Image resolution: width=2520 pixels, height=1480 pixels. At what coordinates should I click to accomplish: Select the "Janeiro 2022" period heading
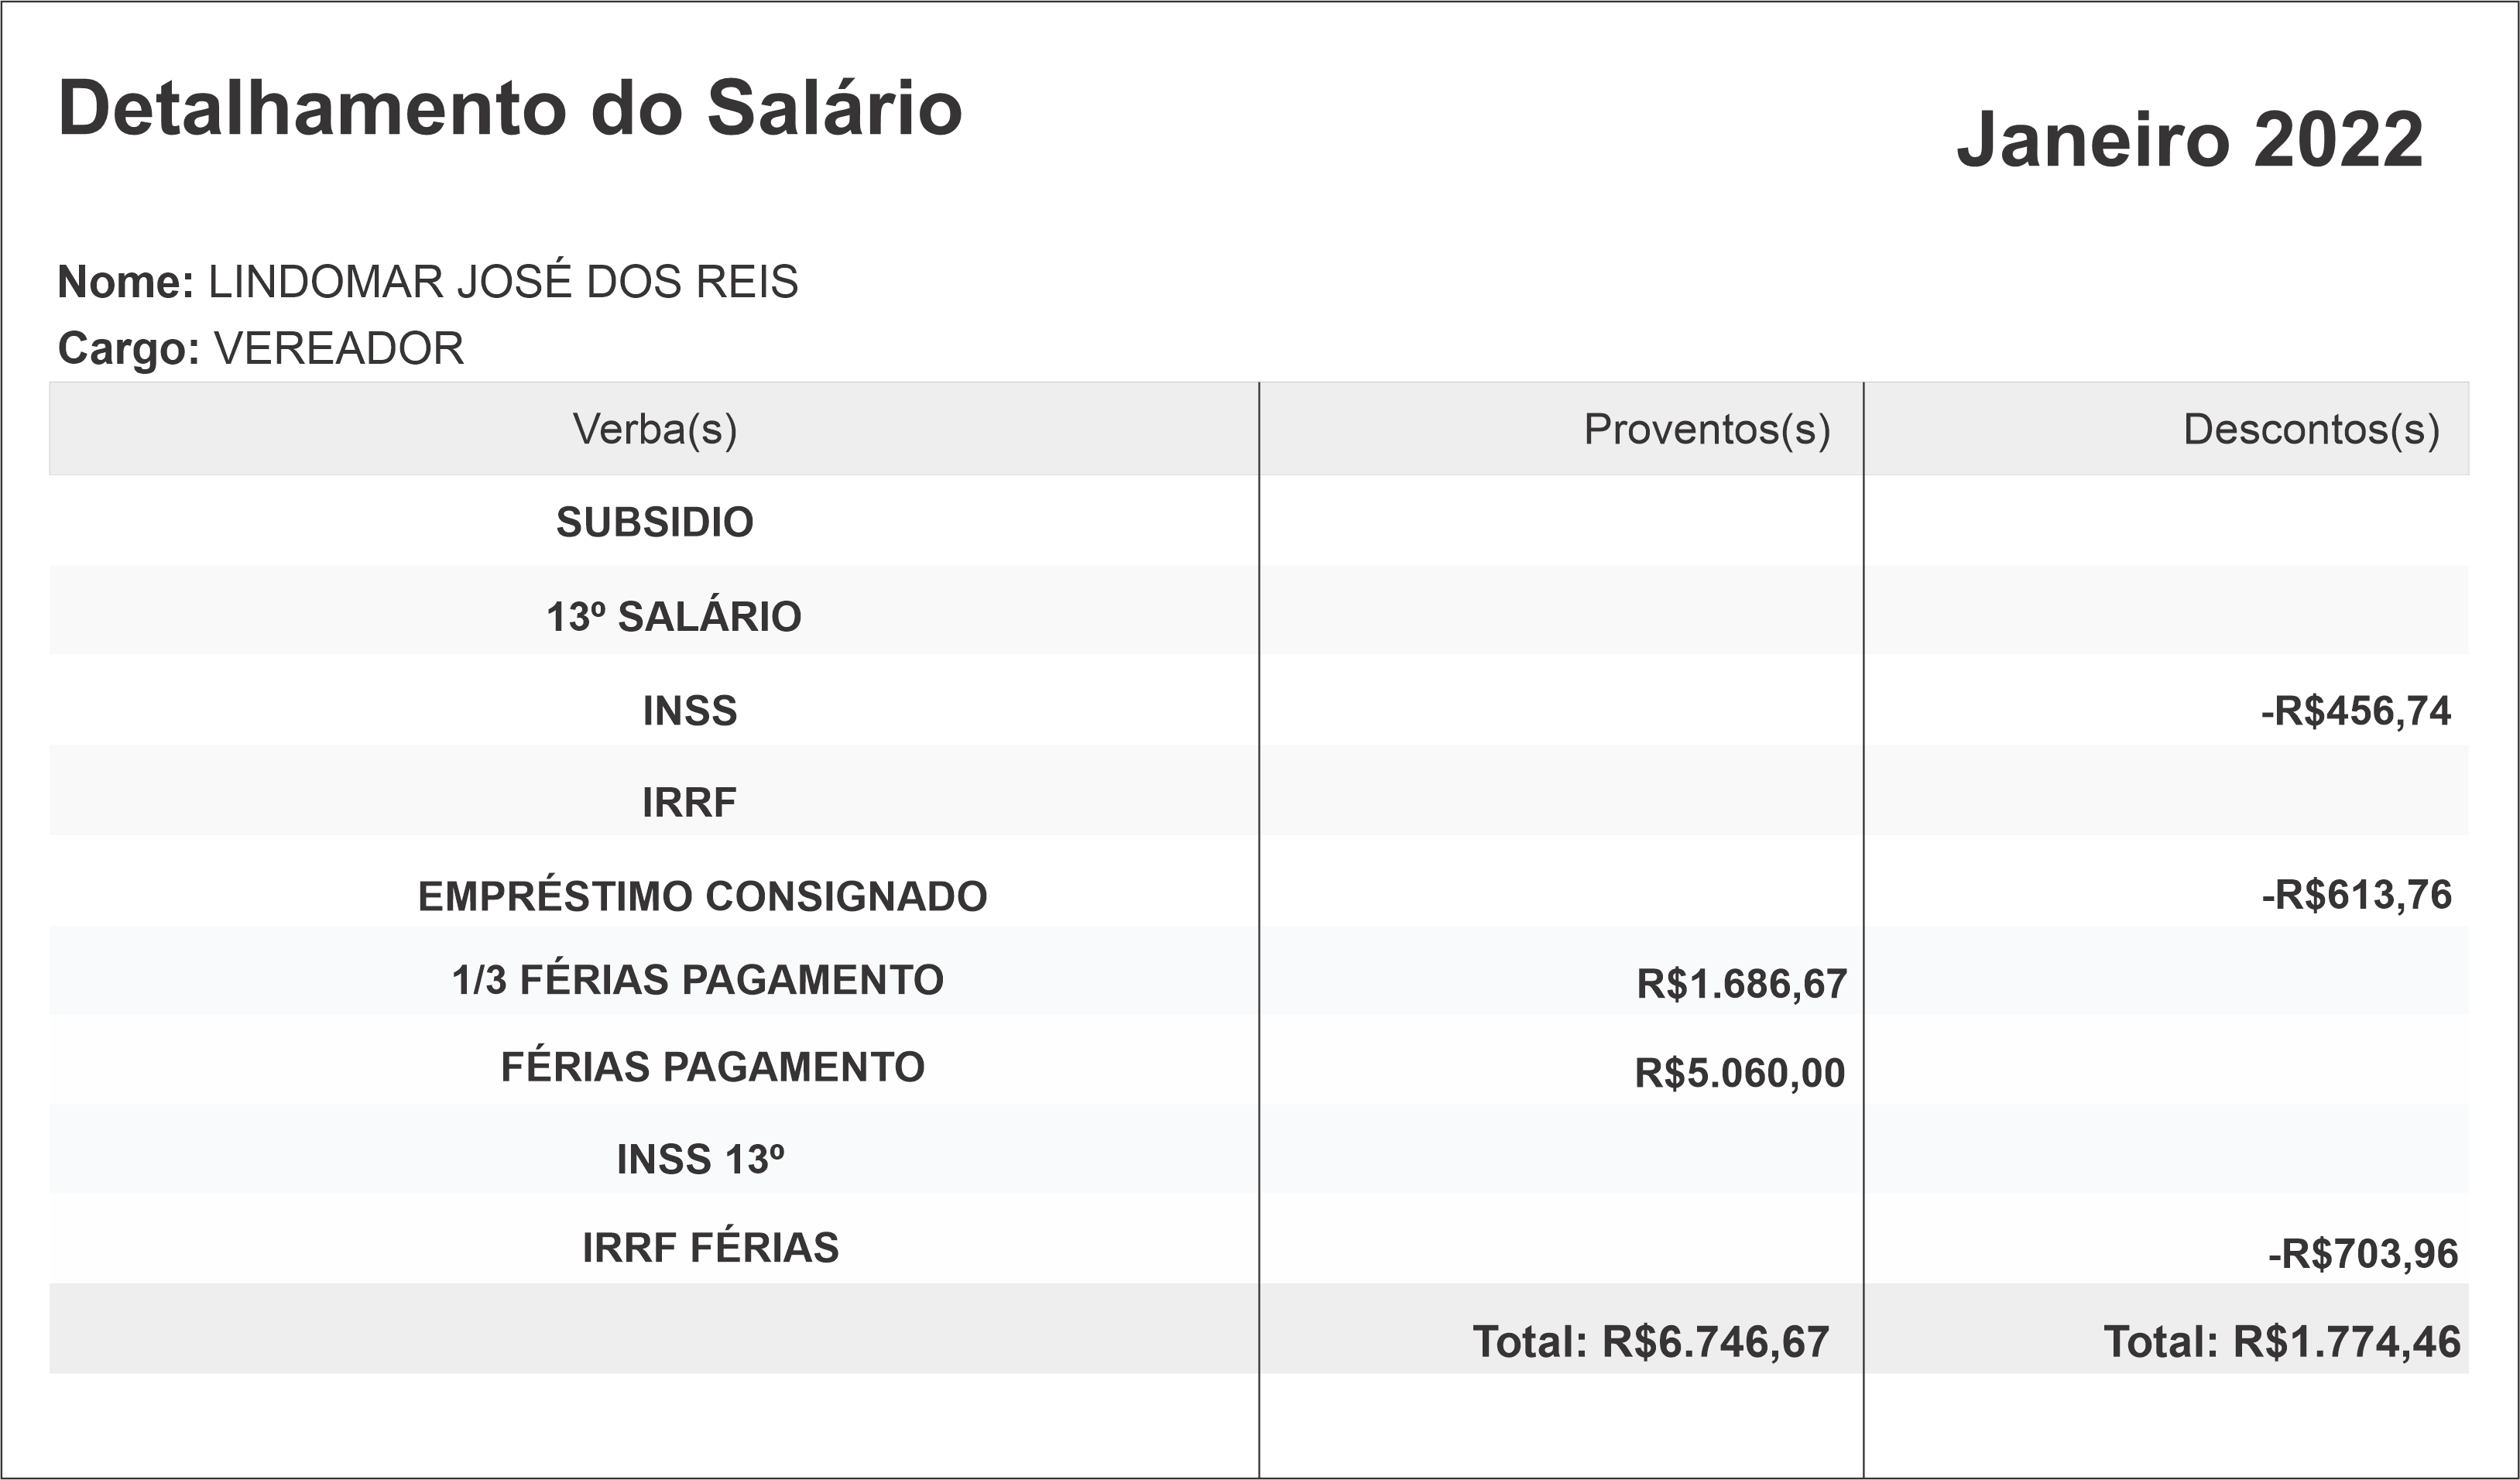[2189, 139]
